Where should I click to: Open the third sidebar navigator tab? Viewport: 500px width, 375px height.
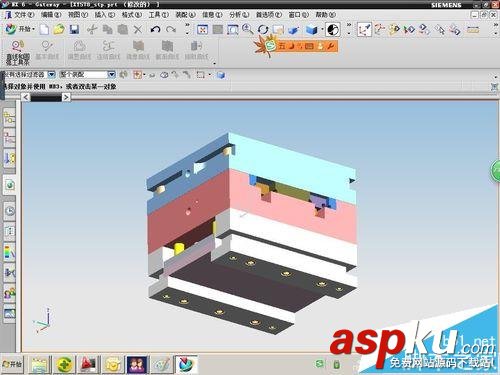[9, 158]
